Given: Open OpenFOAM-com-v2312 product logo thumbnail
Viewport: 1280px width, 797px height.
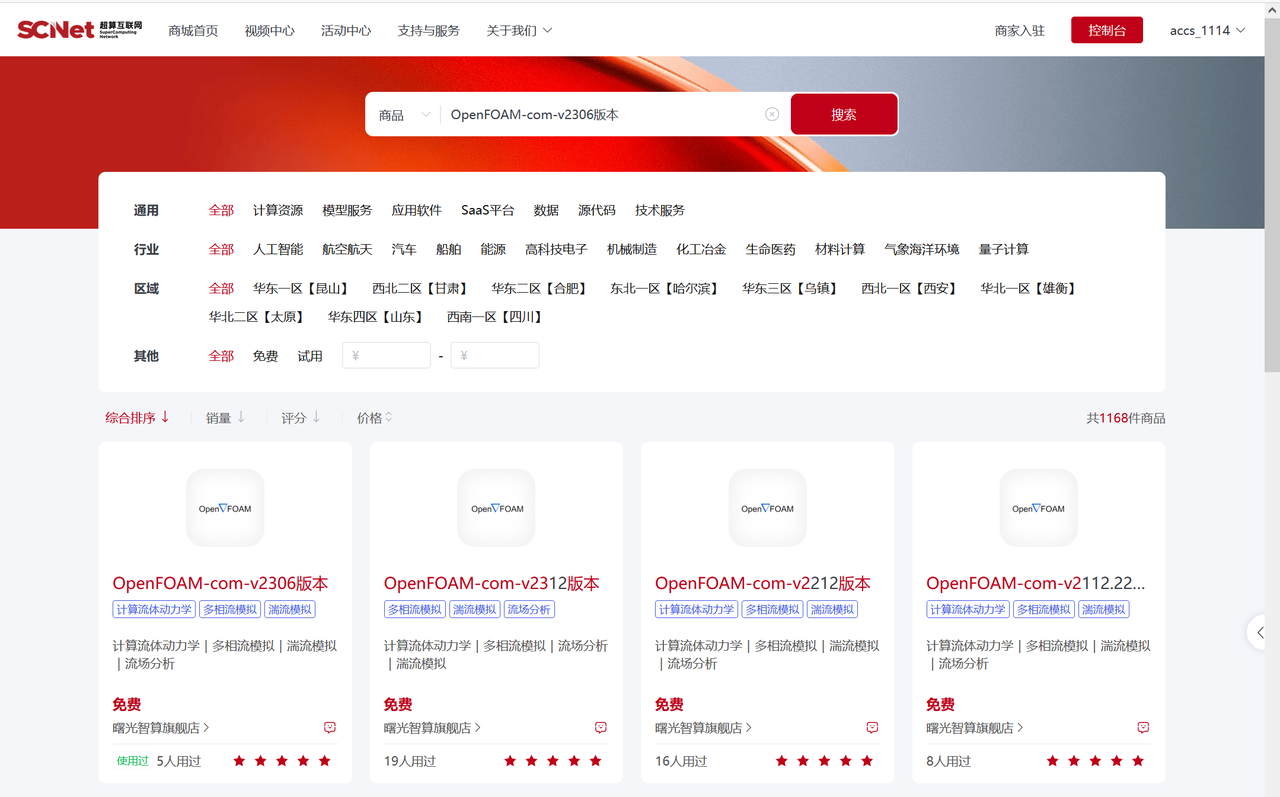Looking at the screenshot, I should click(496, 508).
